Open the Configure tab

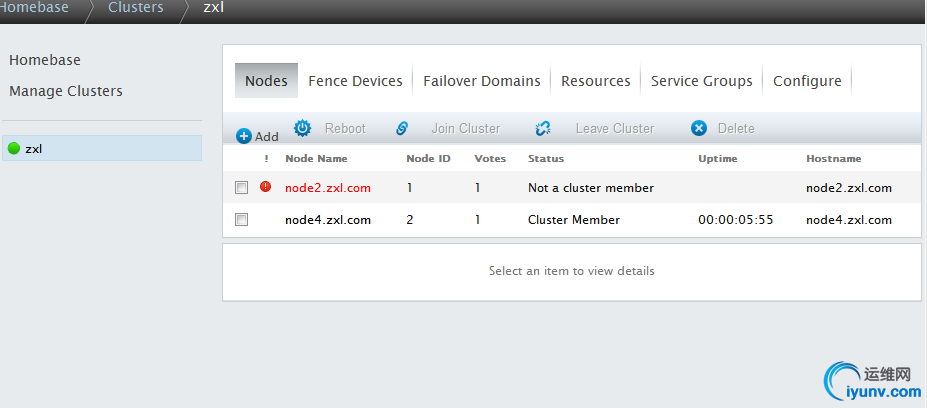coord(807,81)
